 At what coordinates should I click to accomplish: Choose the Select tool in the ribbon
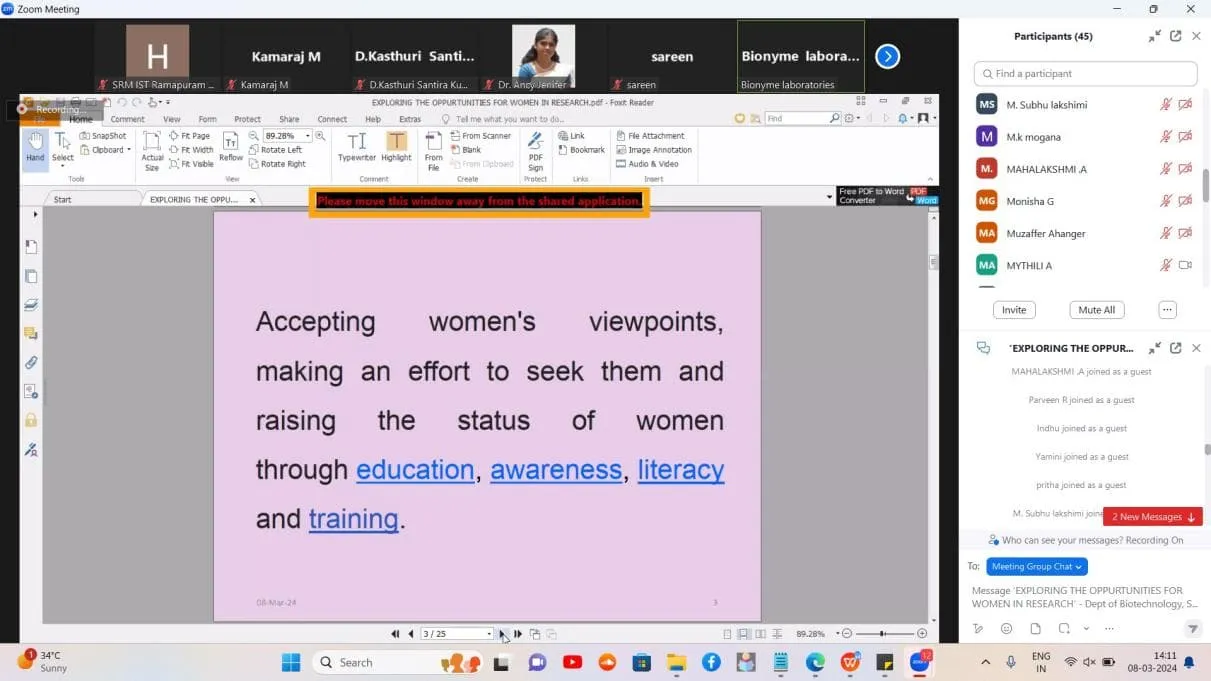62,149
